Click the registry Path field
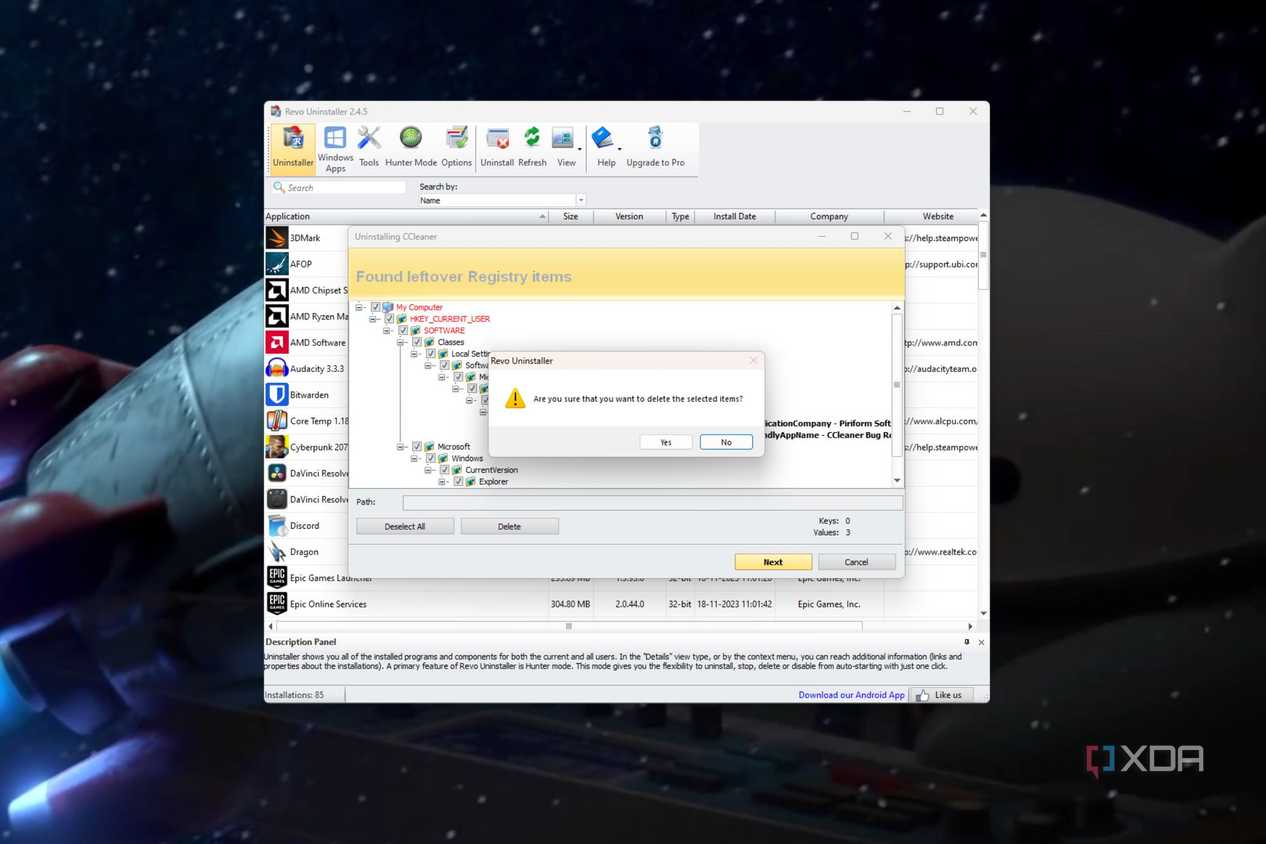 tap(652, 502)
